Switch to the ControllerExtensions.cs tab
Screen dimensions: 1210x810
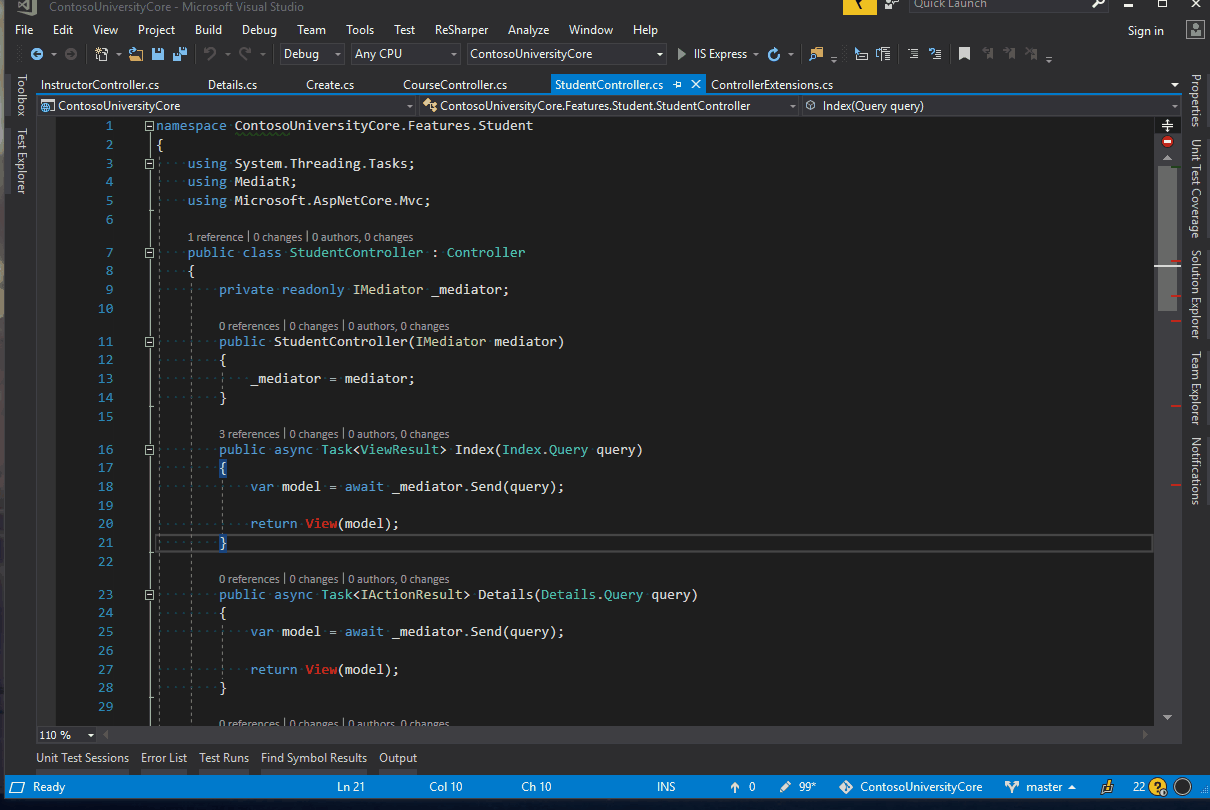(772, 85)
